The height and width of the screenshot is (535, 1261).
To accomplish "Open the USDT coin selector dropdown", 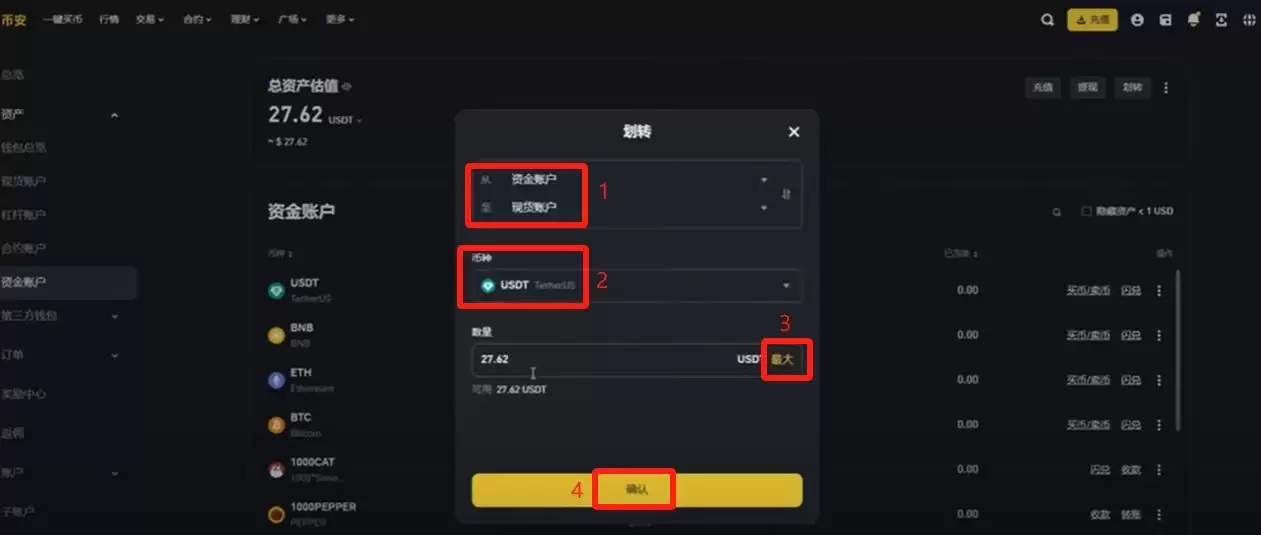I will point(637,285).
